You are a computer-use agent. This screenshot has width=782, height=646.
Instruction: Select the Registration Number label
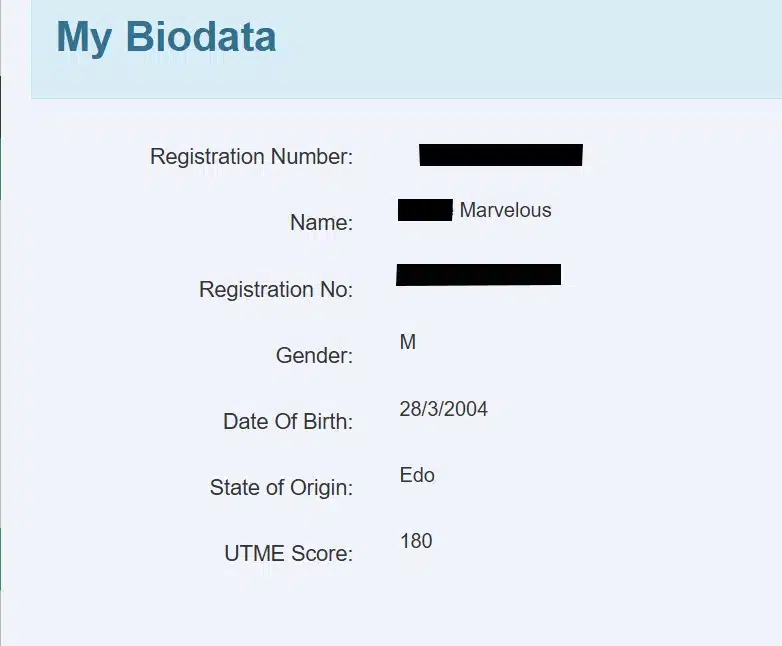251,157
